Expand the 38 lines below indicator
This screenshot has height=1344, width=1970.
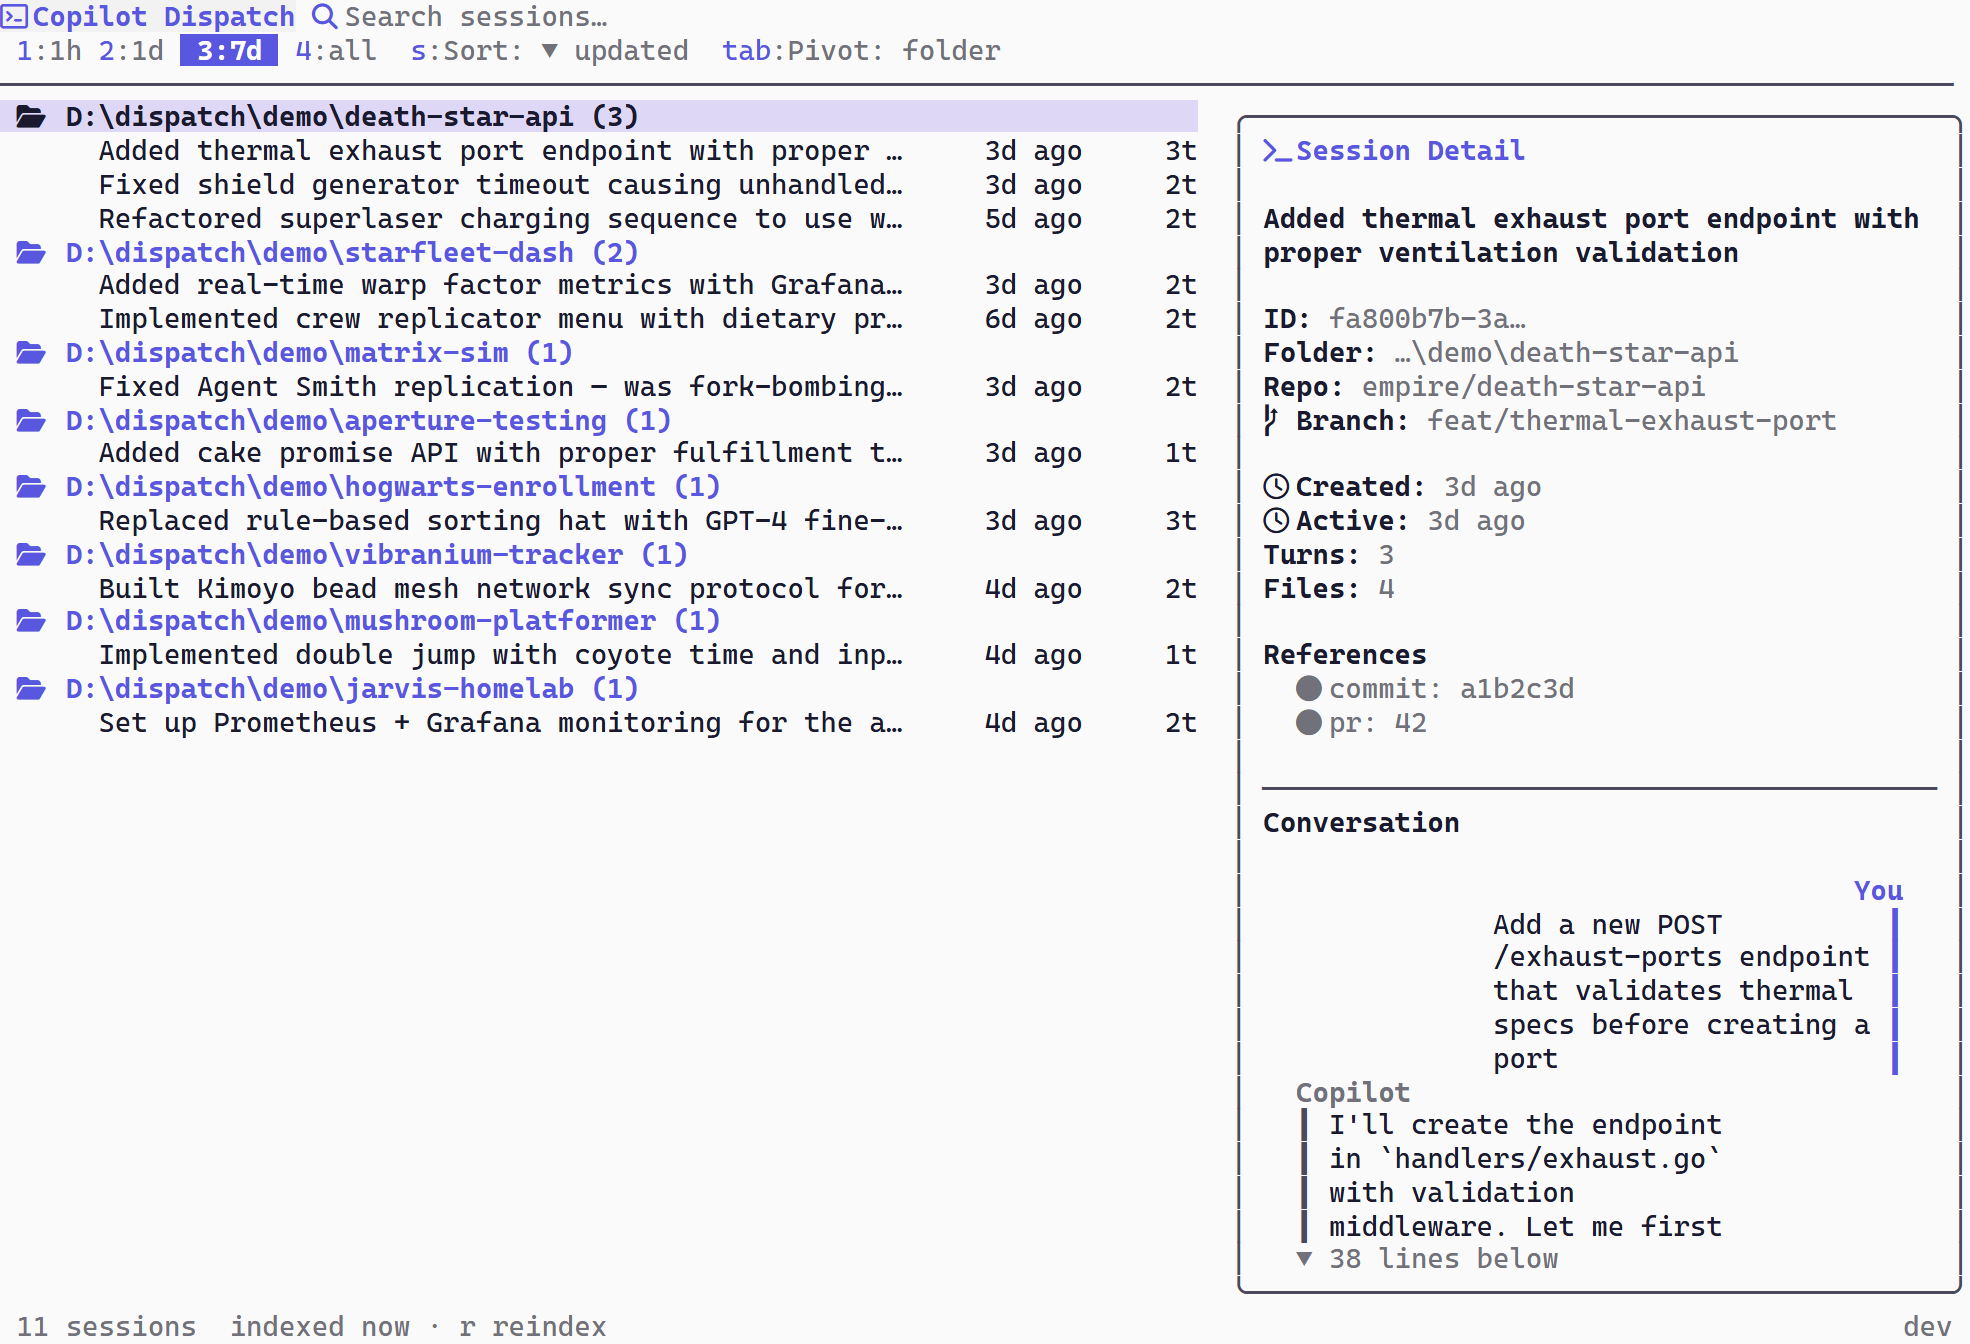click(x=1428, y=1259)
